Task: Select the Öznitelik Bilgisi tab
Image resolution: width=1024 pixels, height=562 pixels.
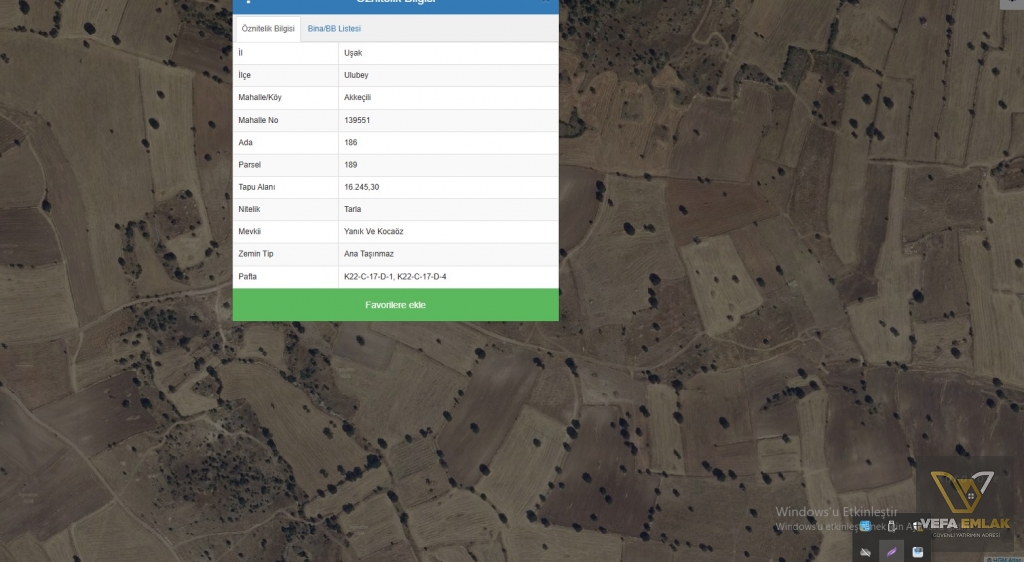Action: (x=268, y=29)
